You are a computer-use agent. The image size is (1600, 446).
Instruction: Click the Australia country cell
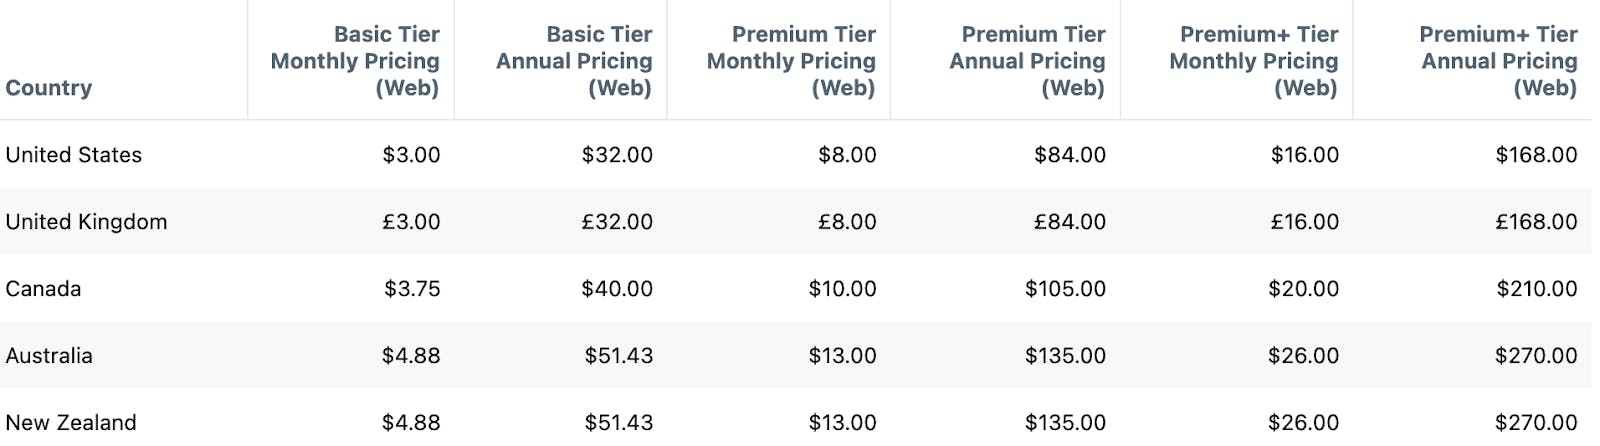49,356
